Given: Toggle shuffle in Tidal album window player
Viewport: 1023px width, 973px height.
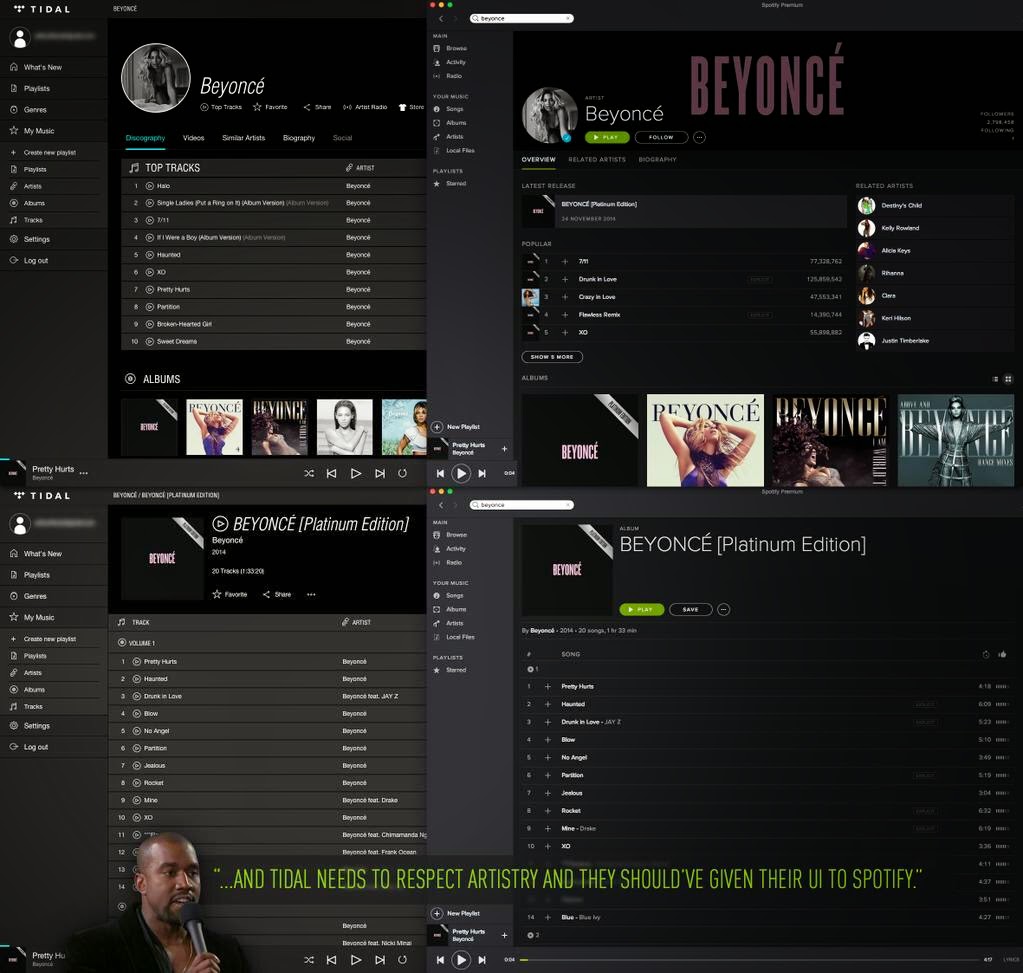Looking at the screenshot, I should pyautogui.click(x=309, y=960).
